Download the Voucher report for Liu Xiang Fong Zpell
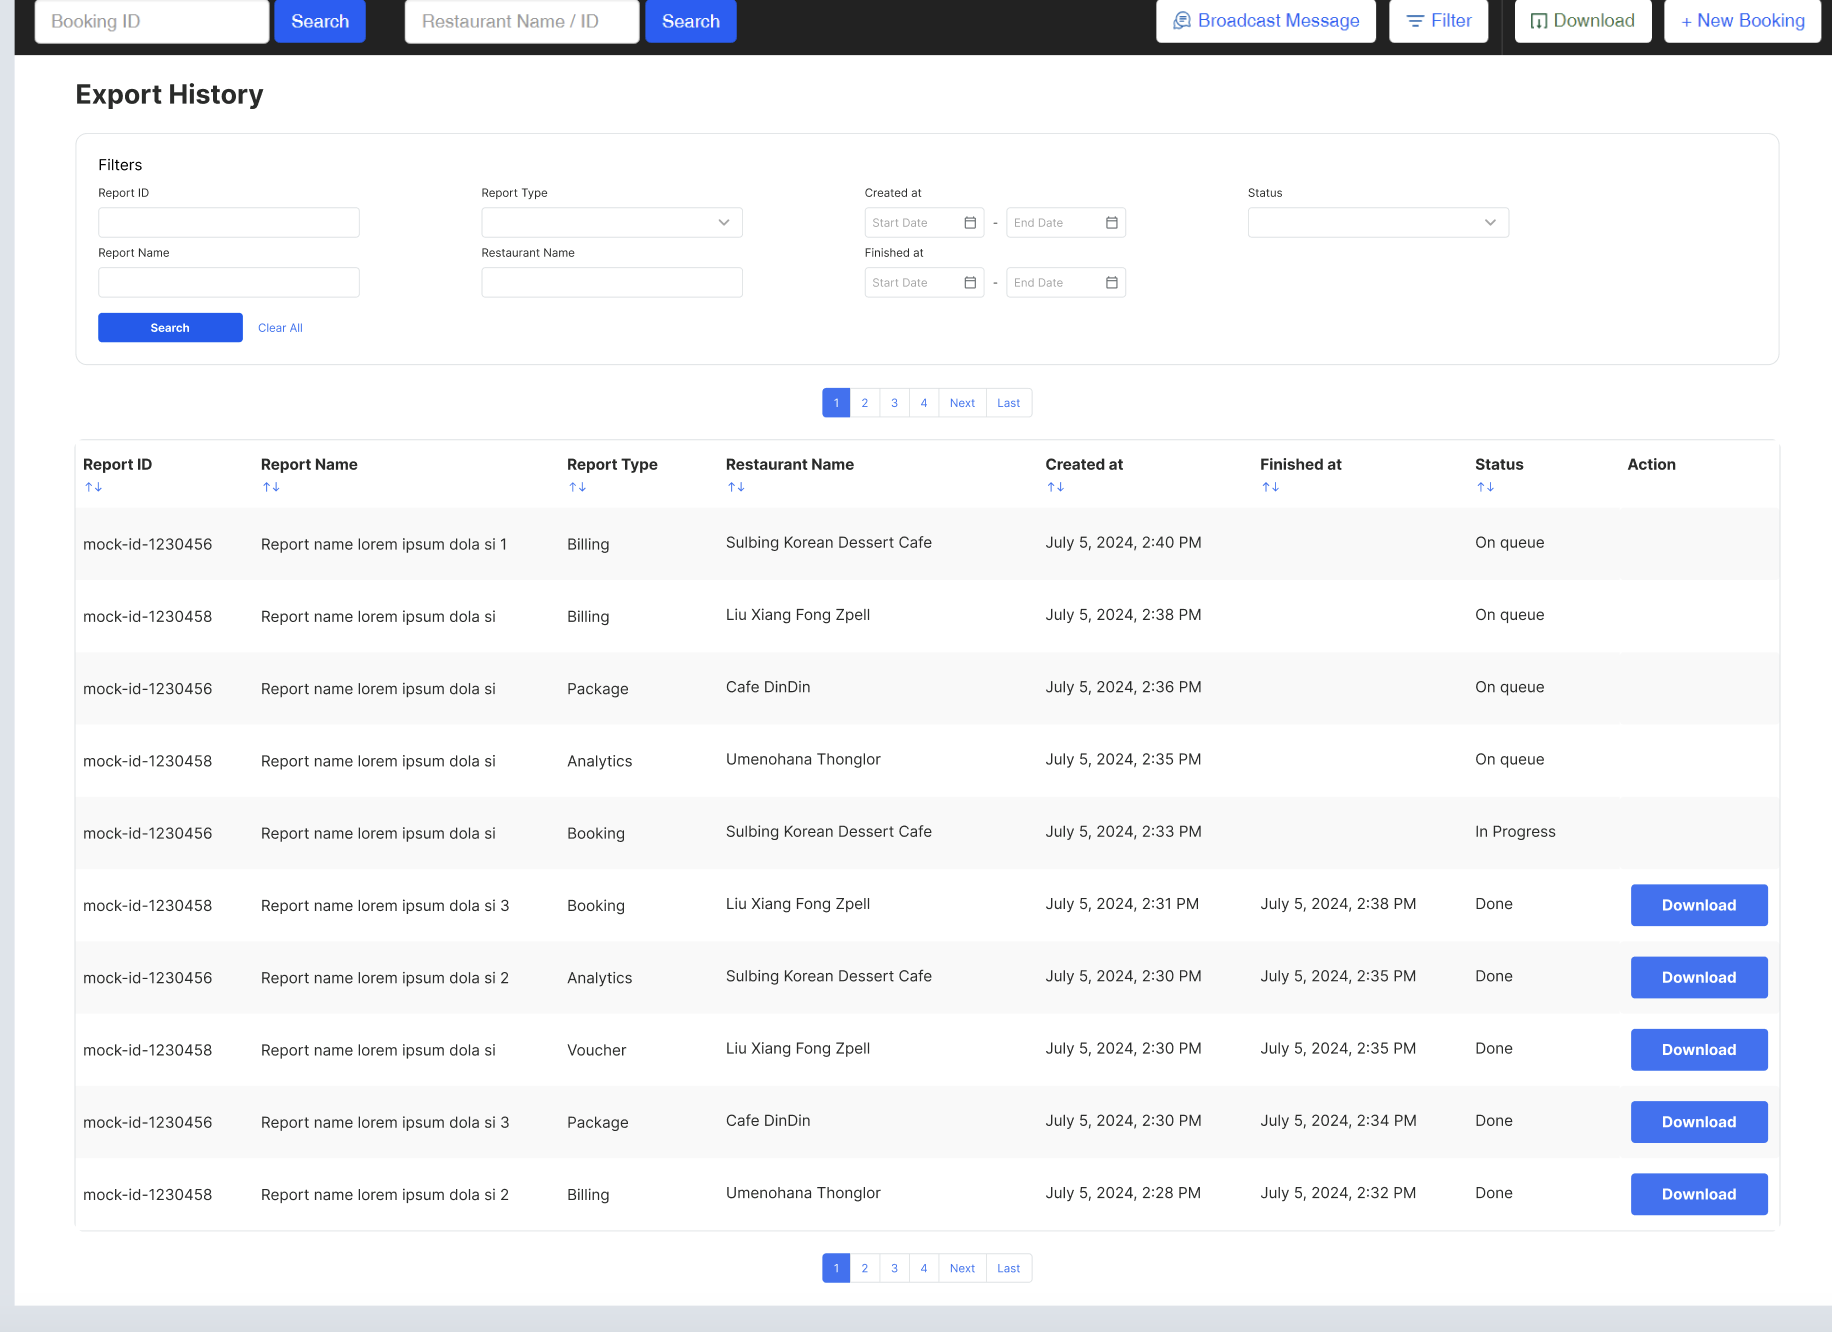Viewport: 1832px width, 1332px height. pyautogui.click(x=1698, y=1050)
